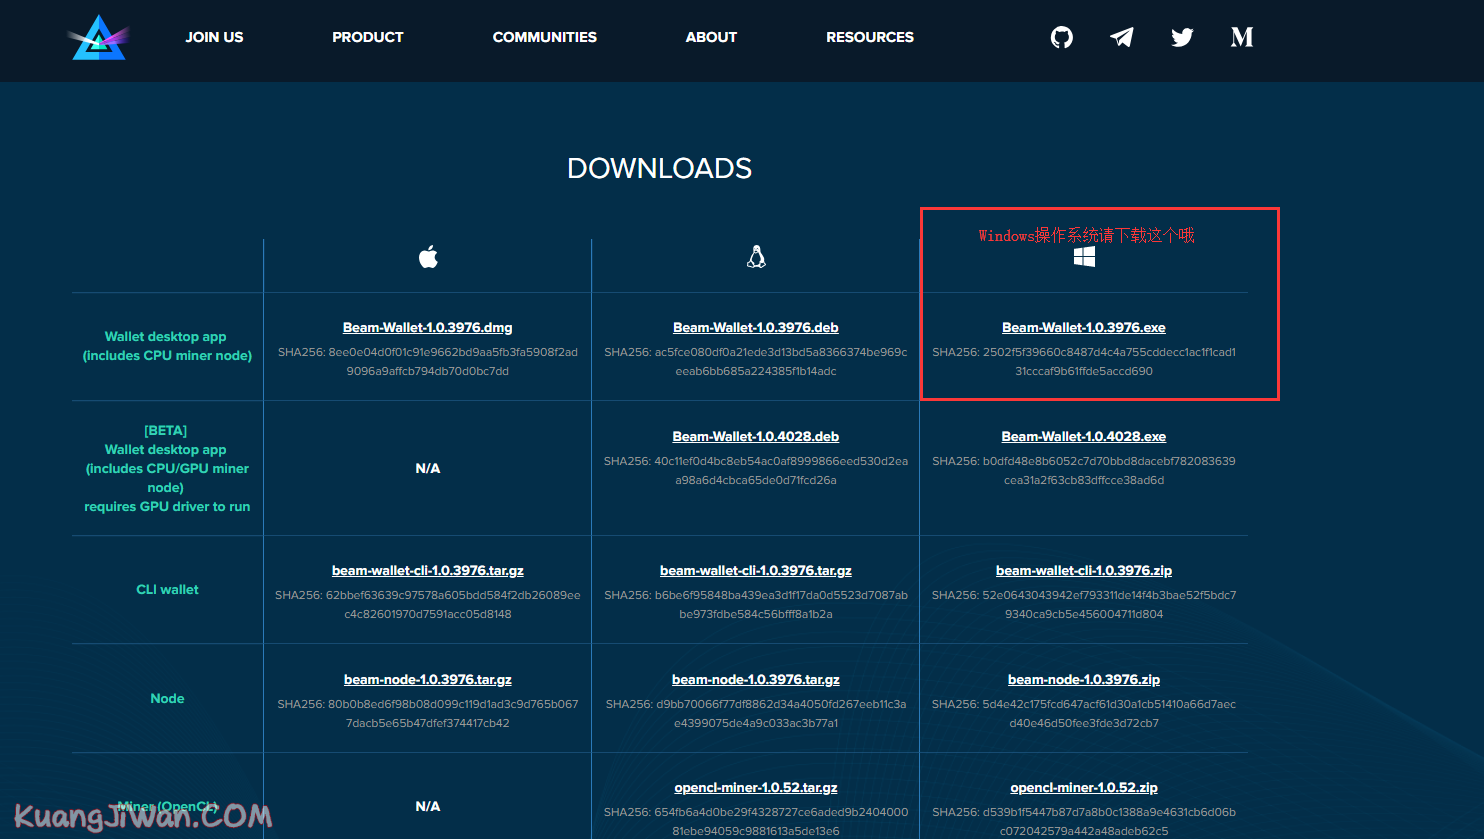
Task: Download Beam-Wallet-1.0.4028.deb beta package
Action: point(756,437)
